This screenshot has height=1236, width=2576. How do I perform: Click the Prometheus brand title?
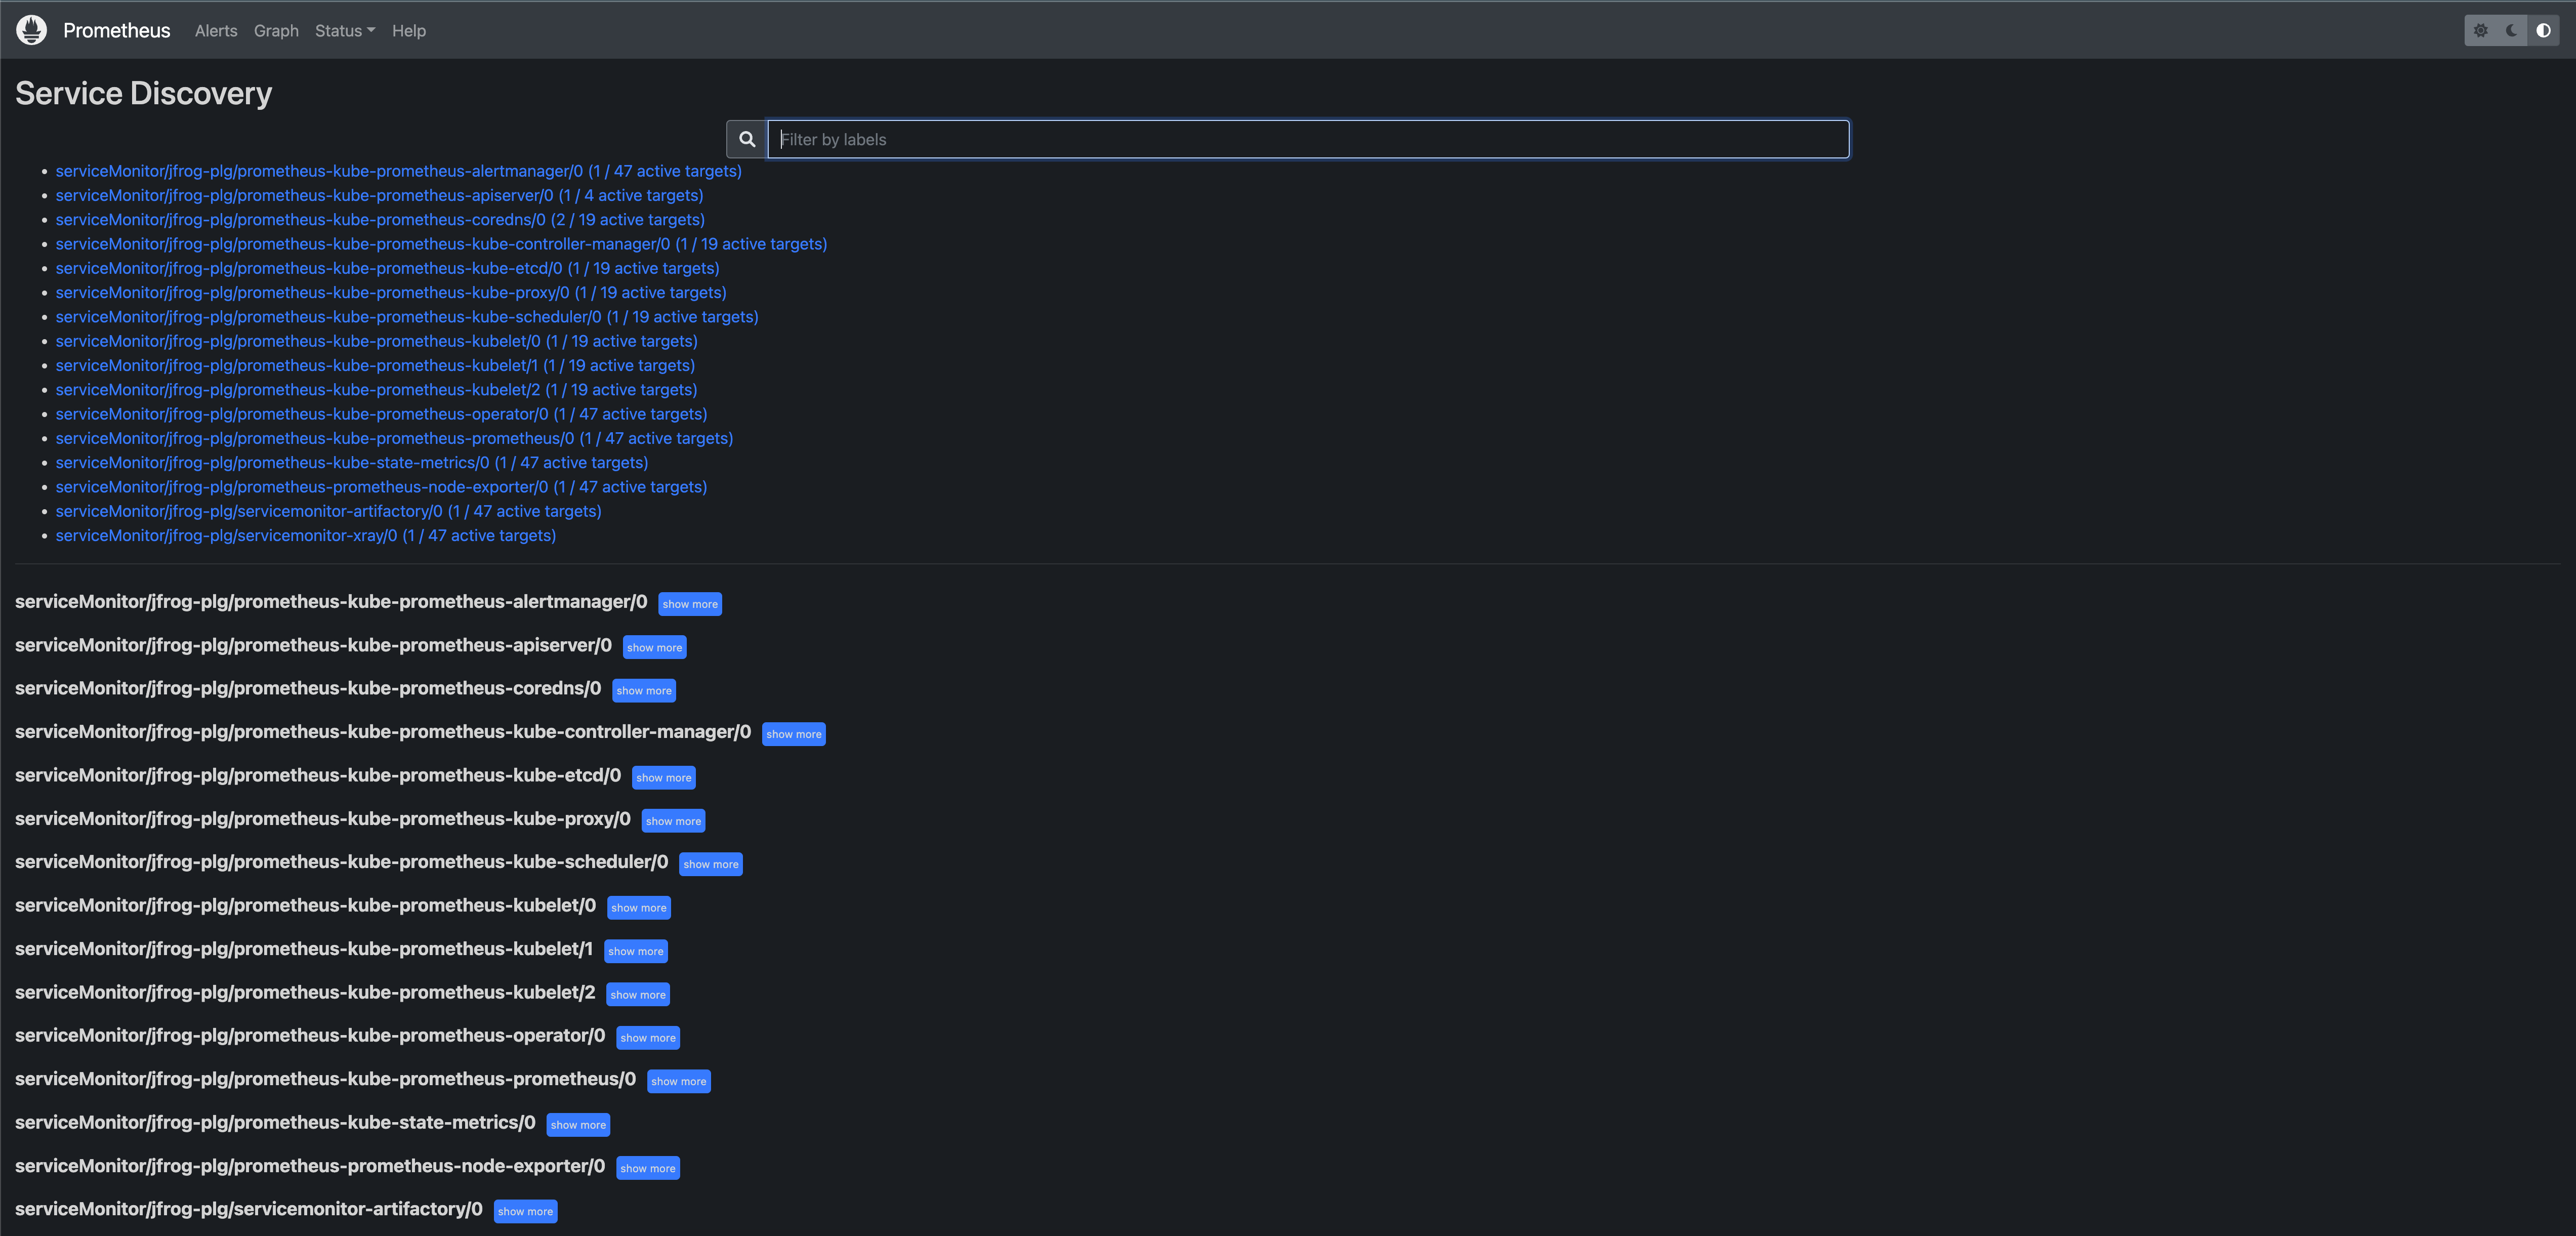pos(116,31)
